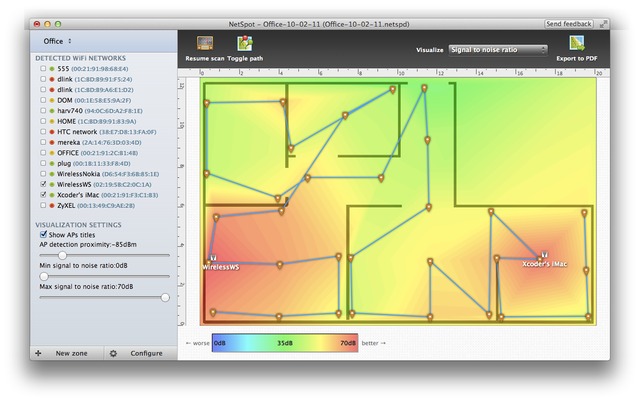
Task: Open the Signal to noise ratio dropdown
Action: tap(497, 49)
